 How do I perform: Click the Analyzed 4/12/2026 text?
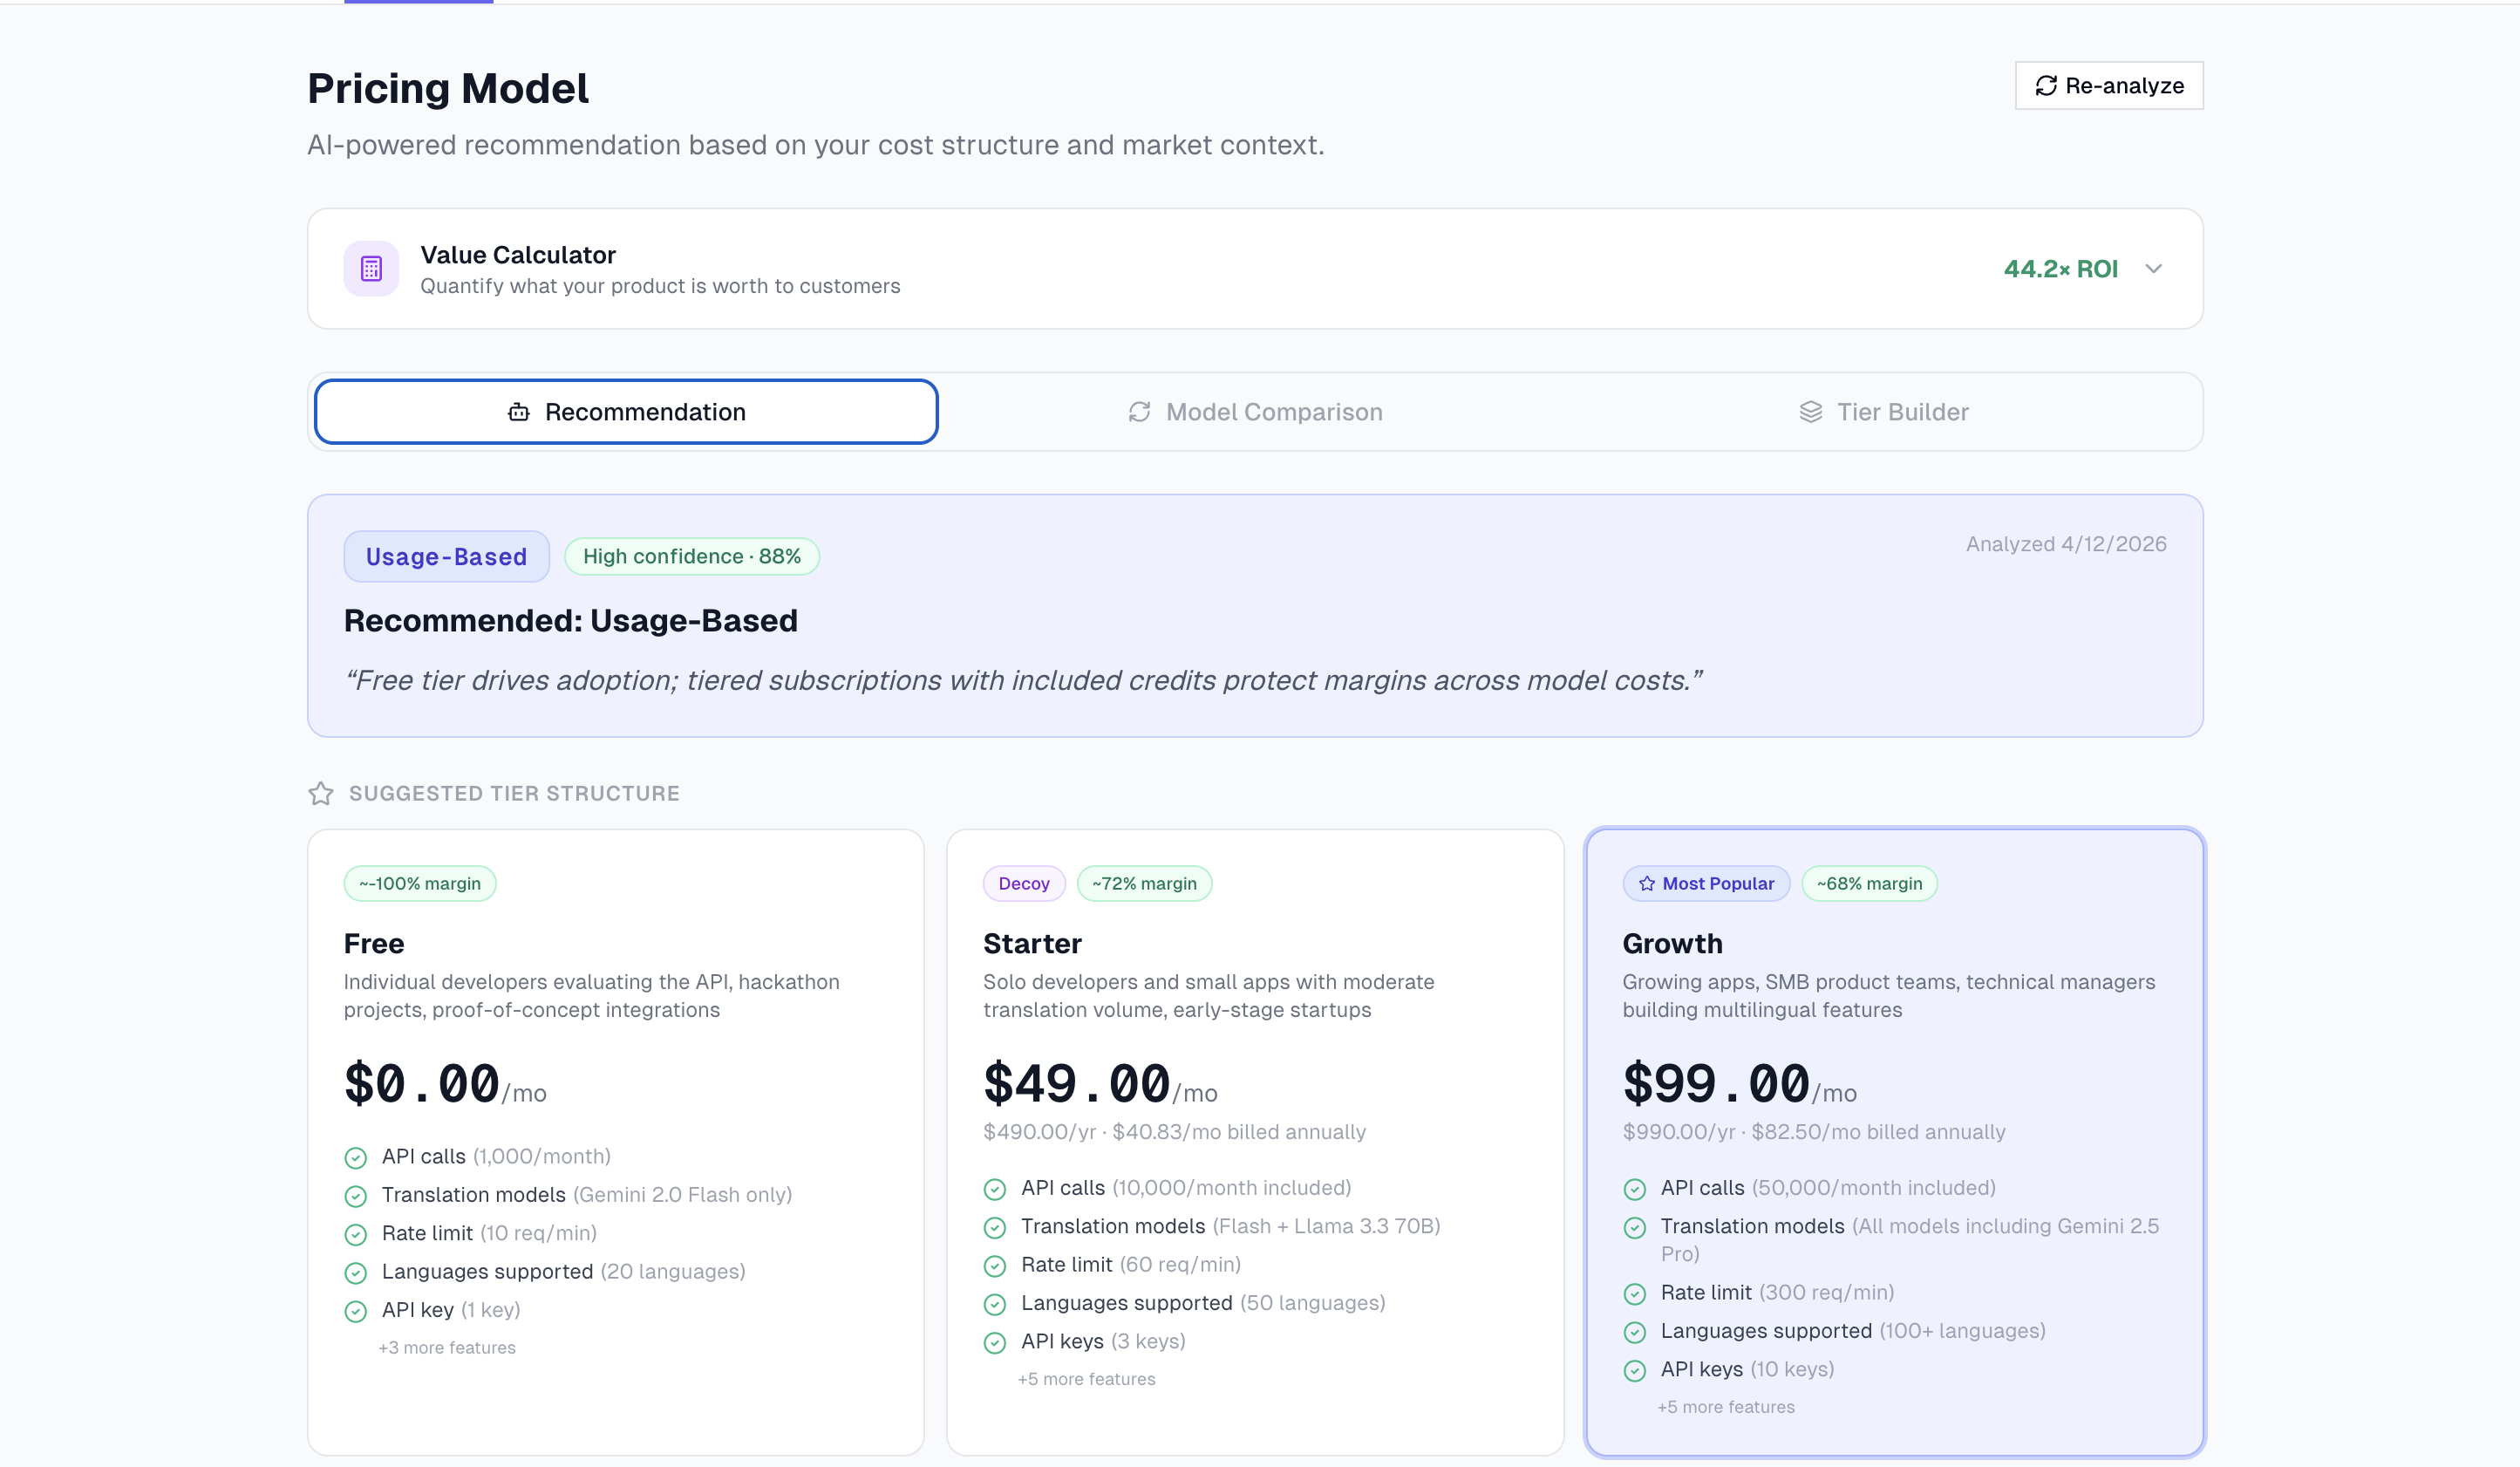point(2066,544)
